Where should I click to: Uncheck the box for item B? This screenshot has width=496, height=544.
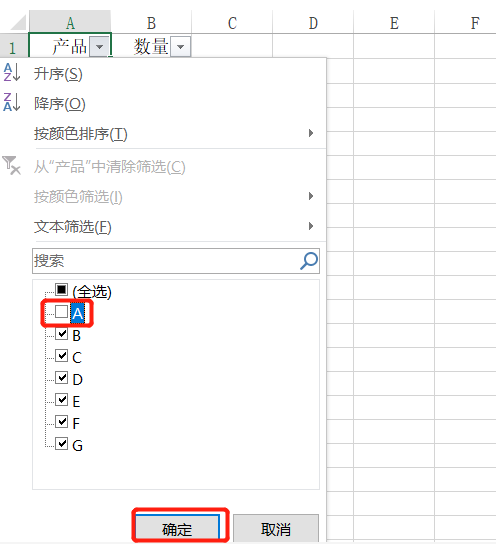point(61,334)
